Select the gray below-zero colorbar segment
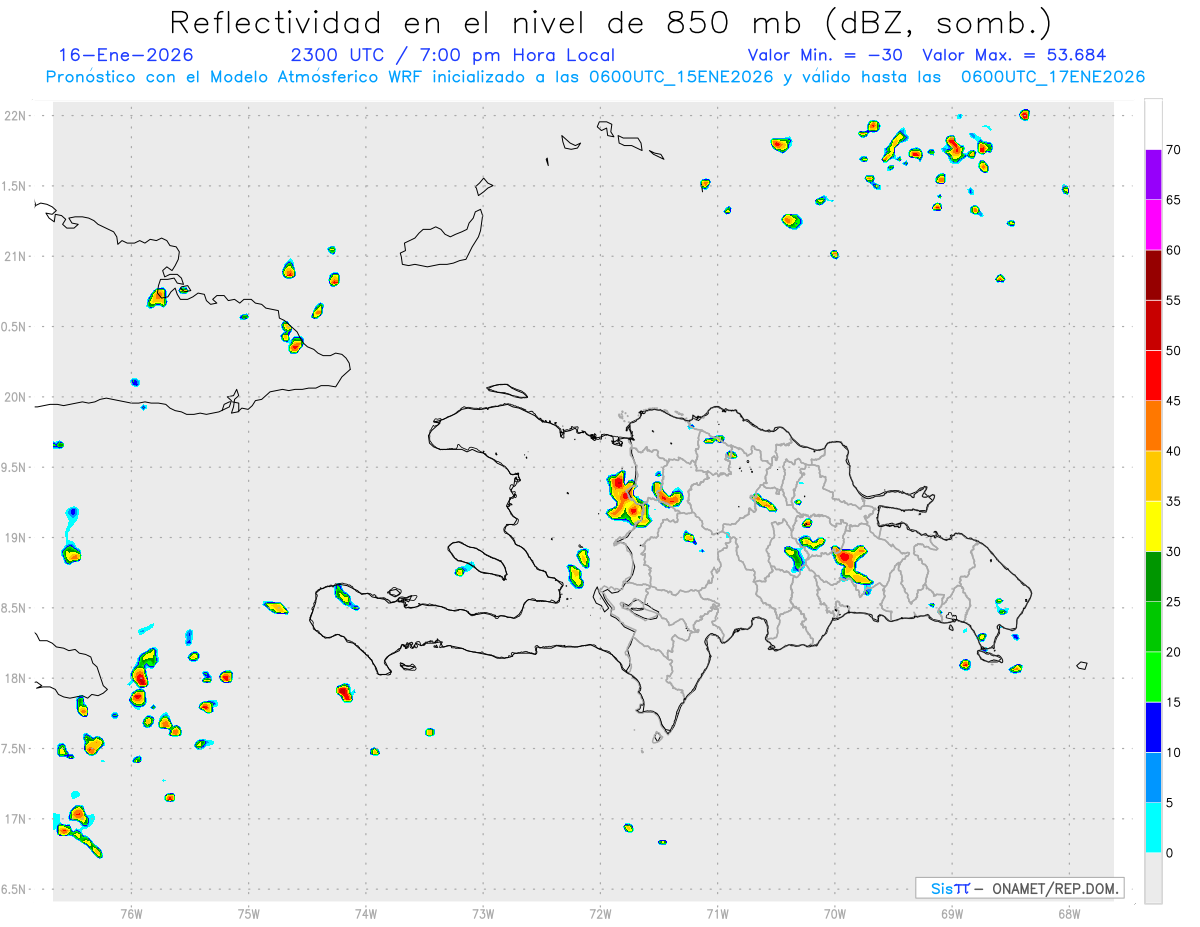Viewport: 1200px width, 927px height. tap(1153, 877)
